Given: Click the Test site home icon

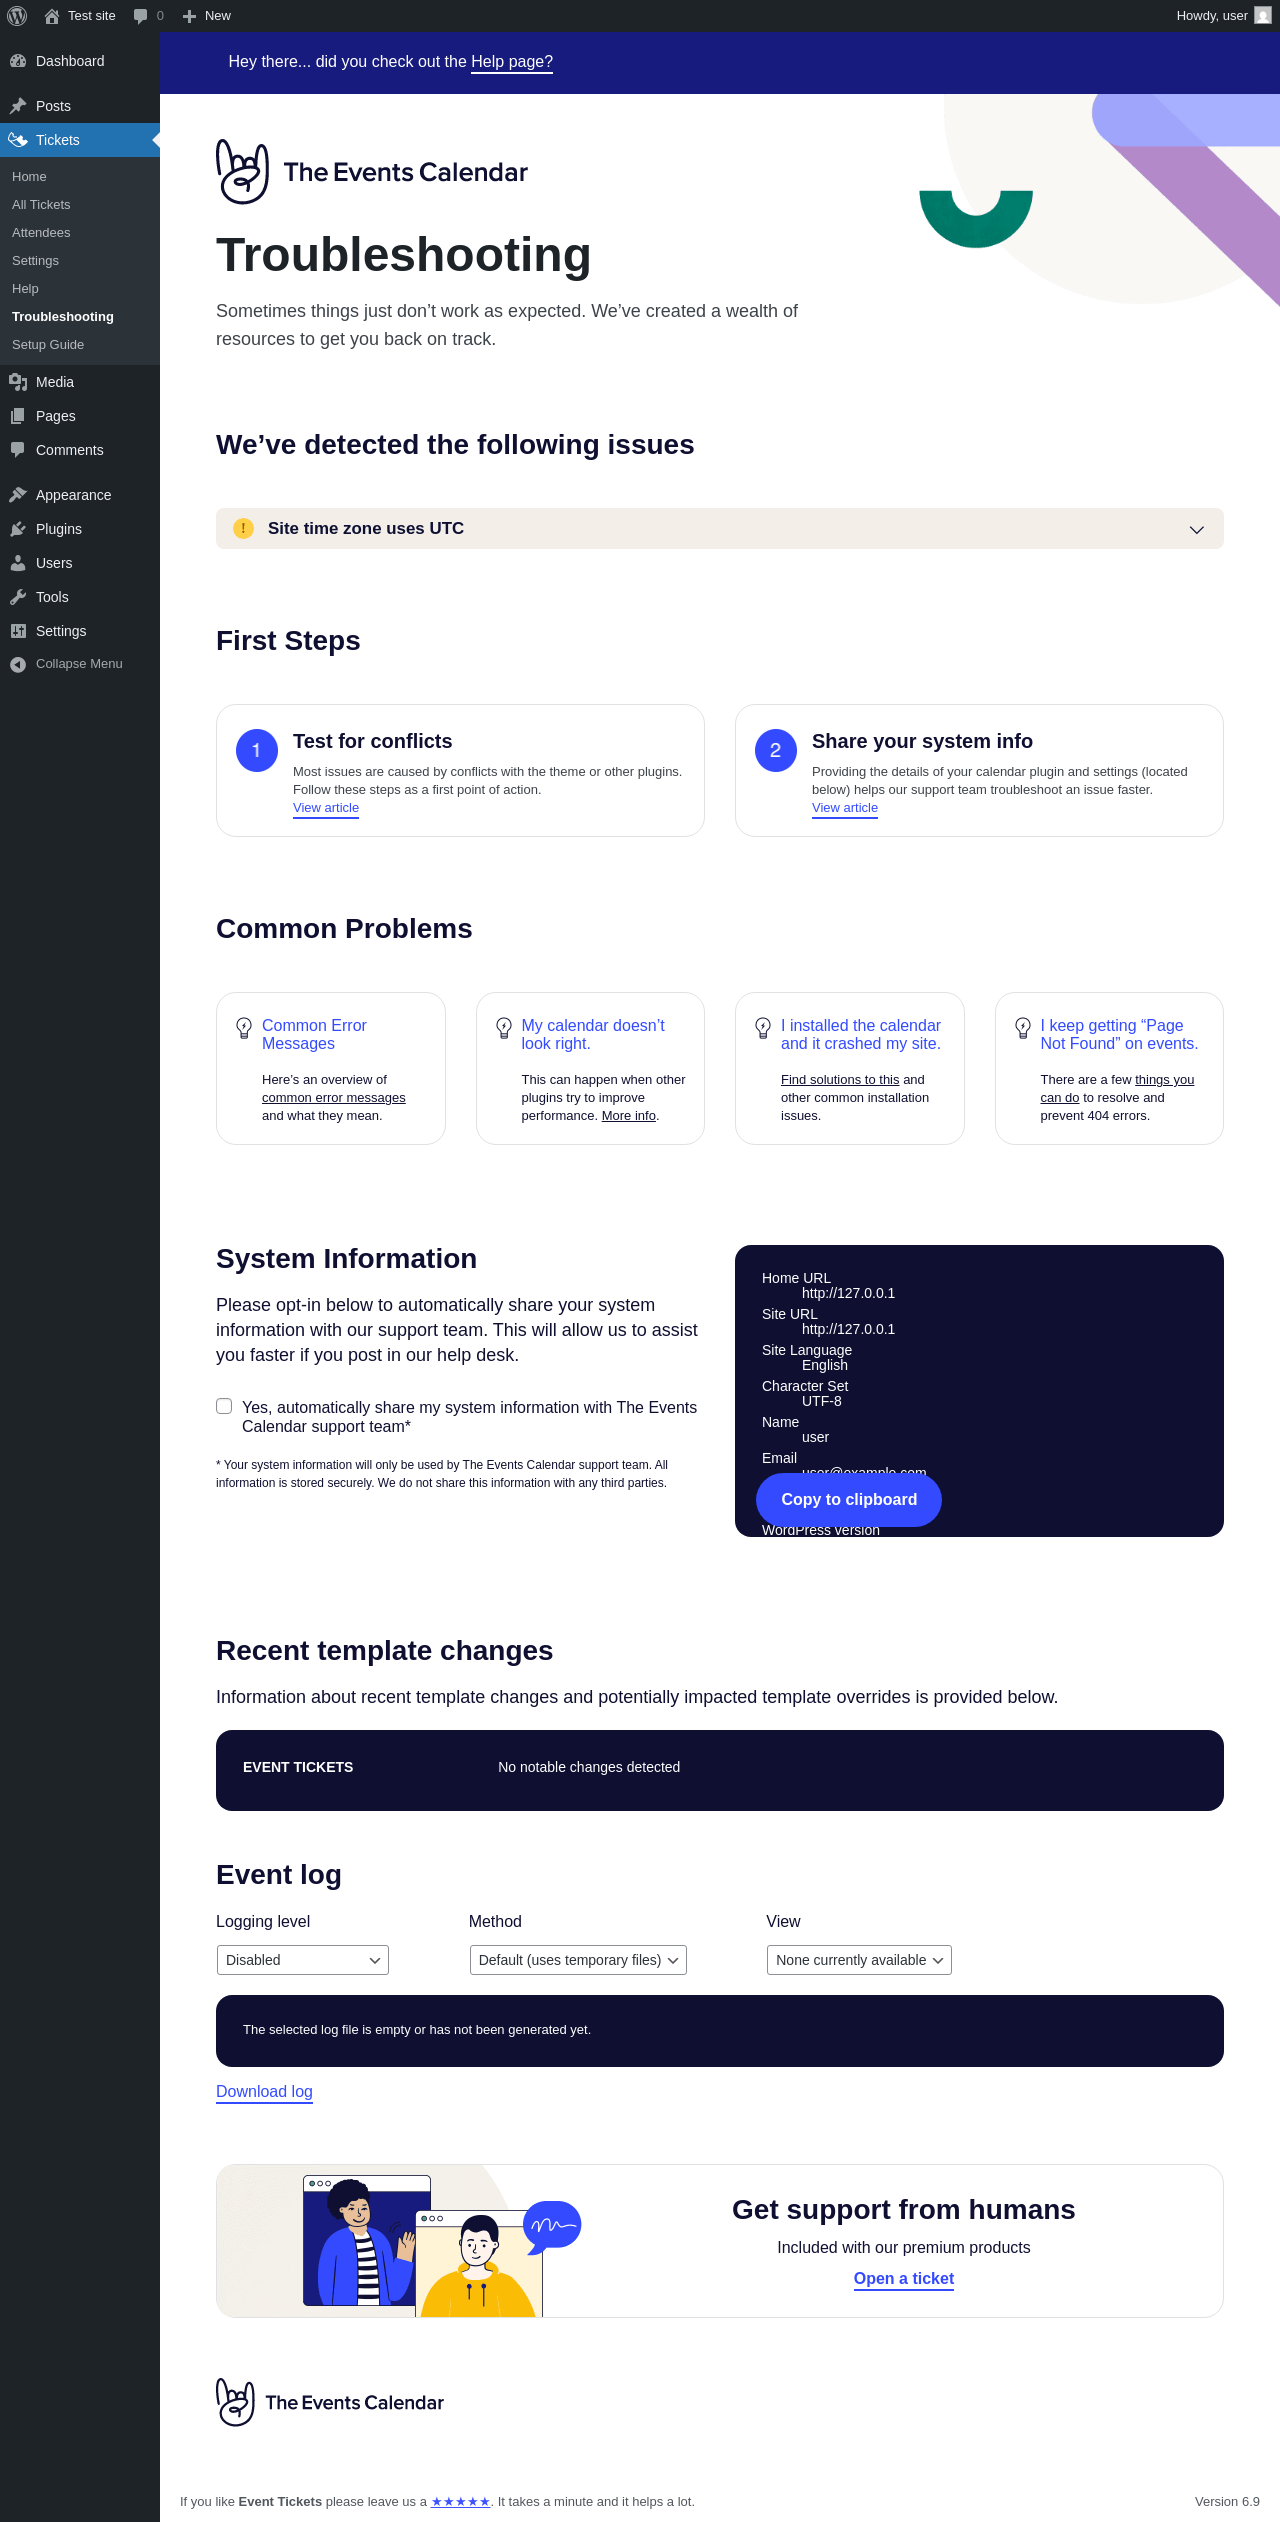Looking at the screenshot, I should tap(52, 16).
